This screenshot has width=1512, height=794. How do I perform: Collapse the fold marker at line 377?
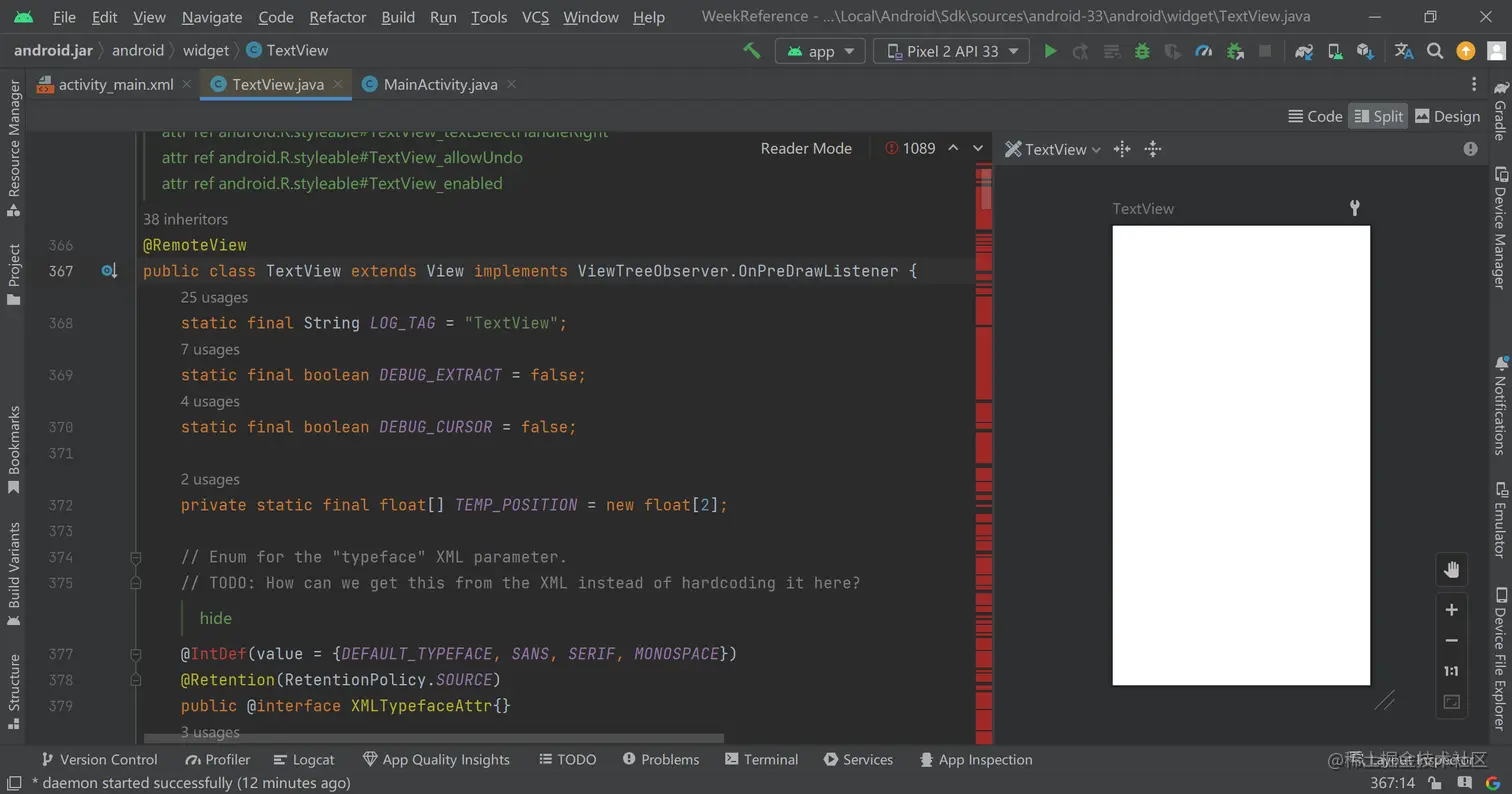coord(135,654)
